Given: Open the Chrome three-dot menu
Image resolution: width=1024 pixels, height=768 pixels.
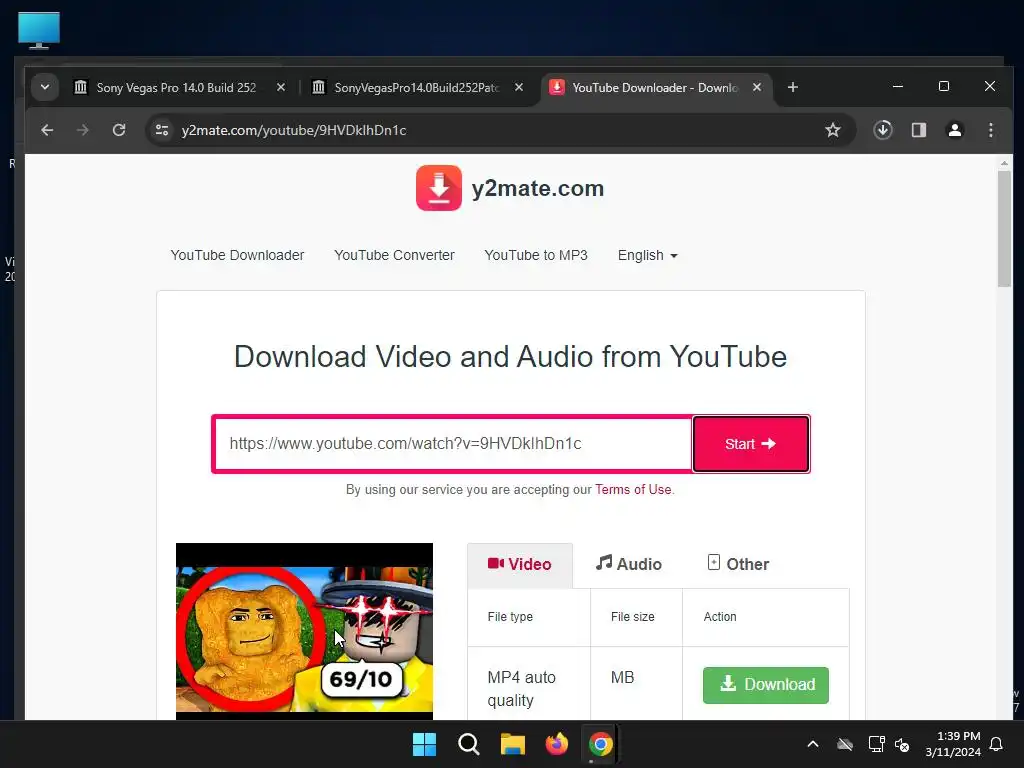Looking at the screenshot, I should pos(991,130).
